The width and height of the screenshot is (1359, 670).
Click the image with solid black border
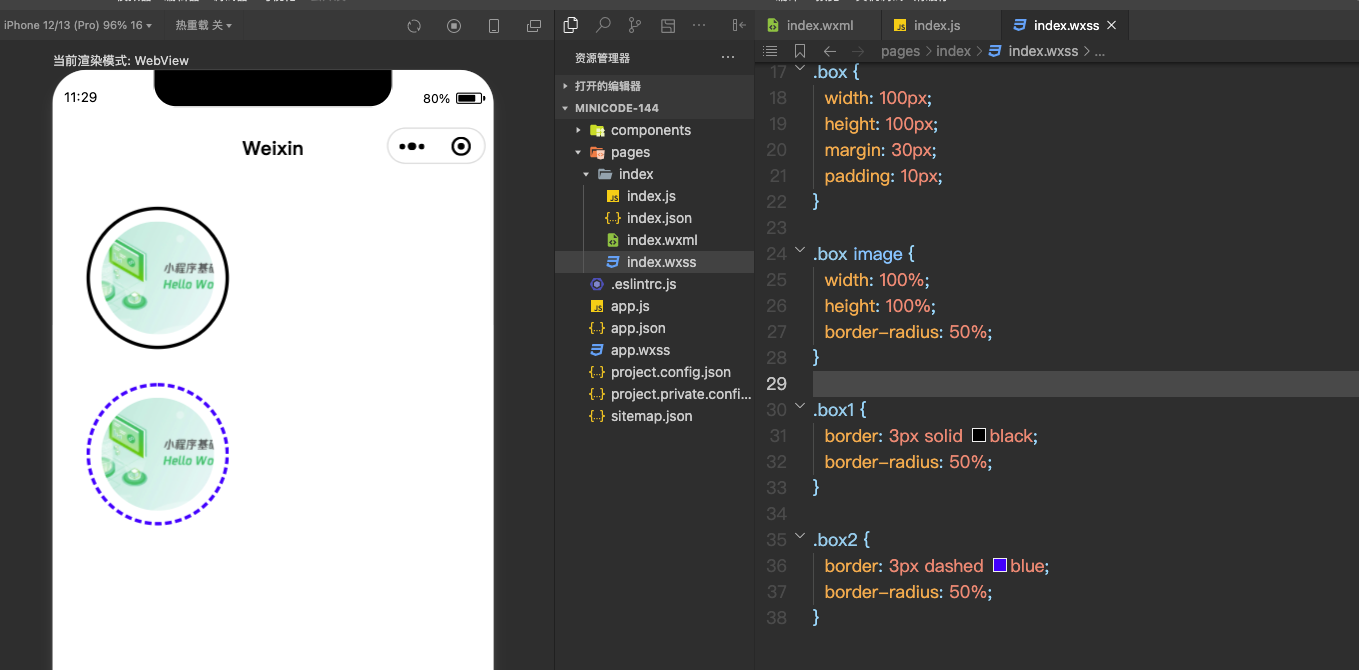click(x=158, y=278)
